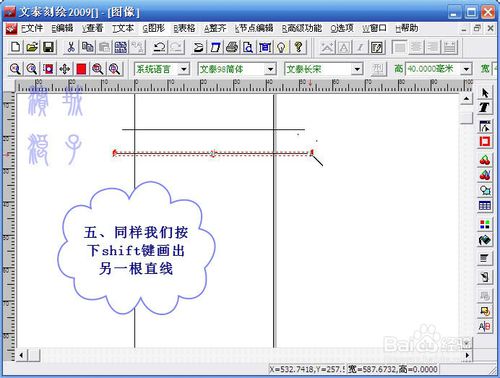This screenshot has height=378, width=500.
Task: Copy selection with copy icon
Action: coord(87,47)
